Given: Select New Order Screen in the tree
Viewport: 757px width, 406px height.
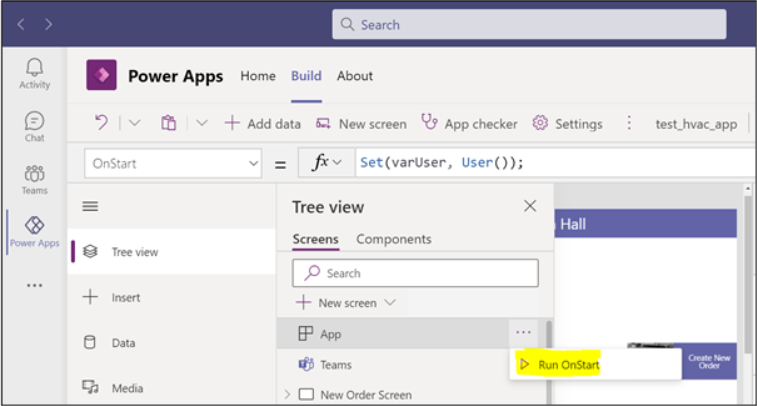Looking at the screenshot, I should click(x=366, y=394).
